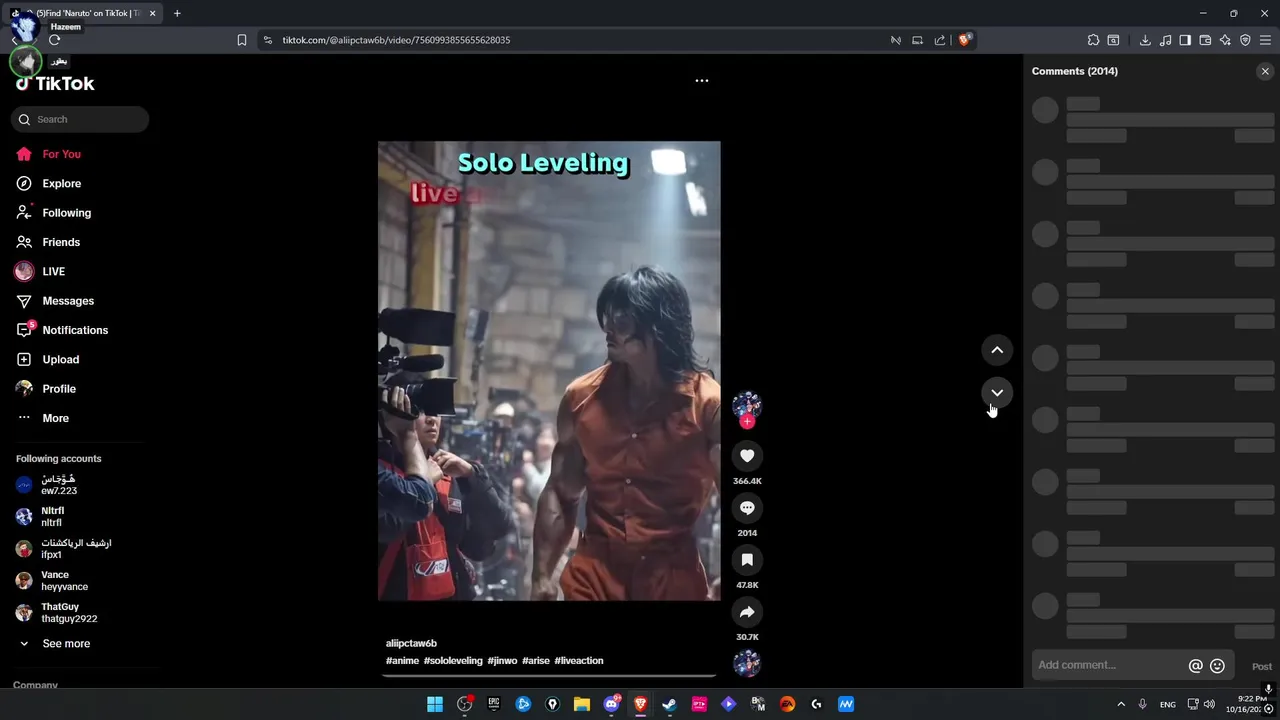
Task: Follow the creator with the red plus
Action: click(x=747, y=422)
